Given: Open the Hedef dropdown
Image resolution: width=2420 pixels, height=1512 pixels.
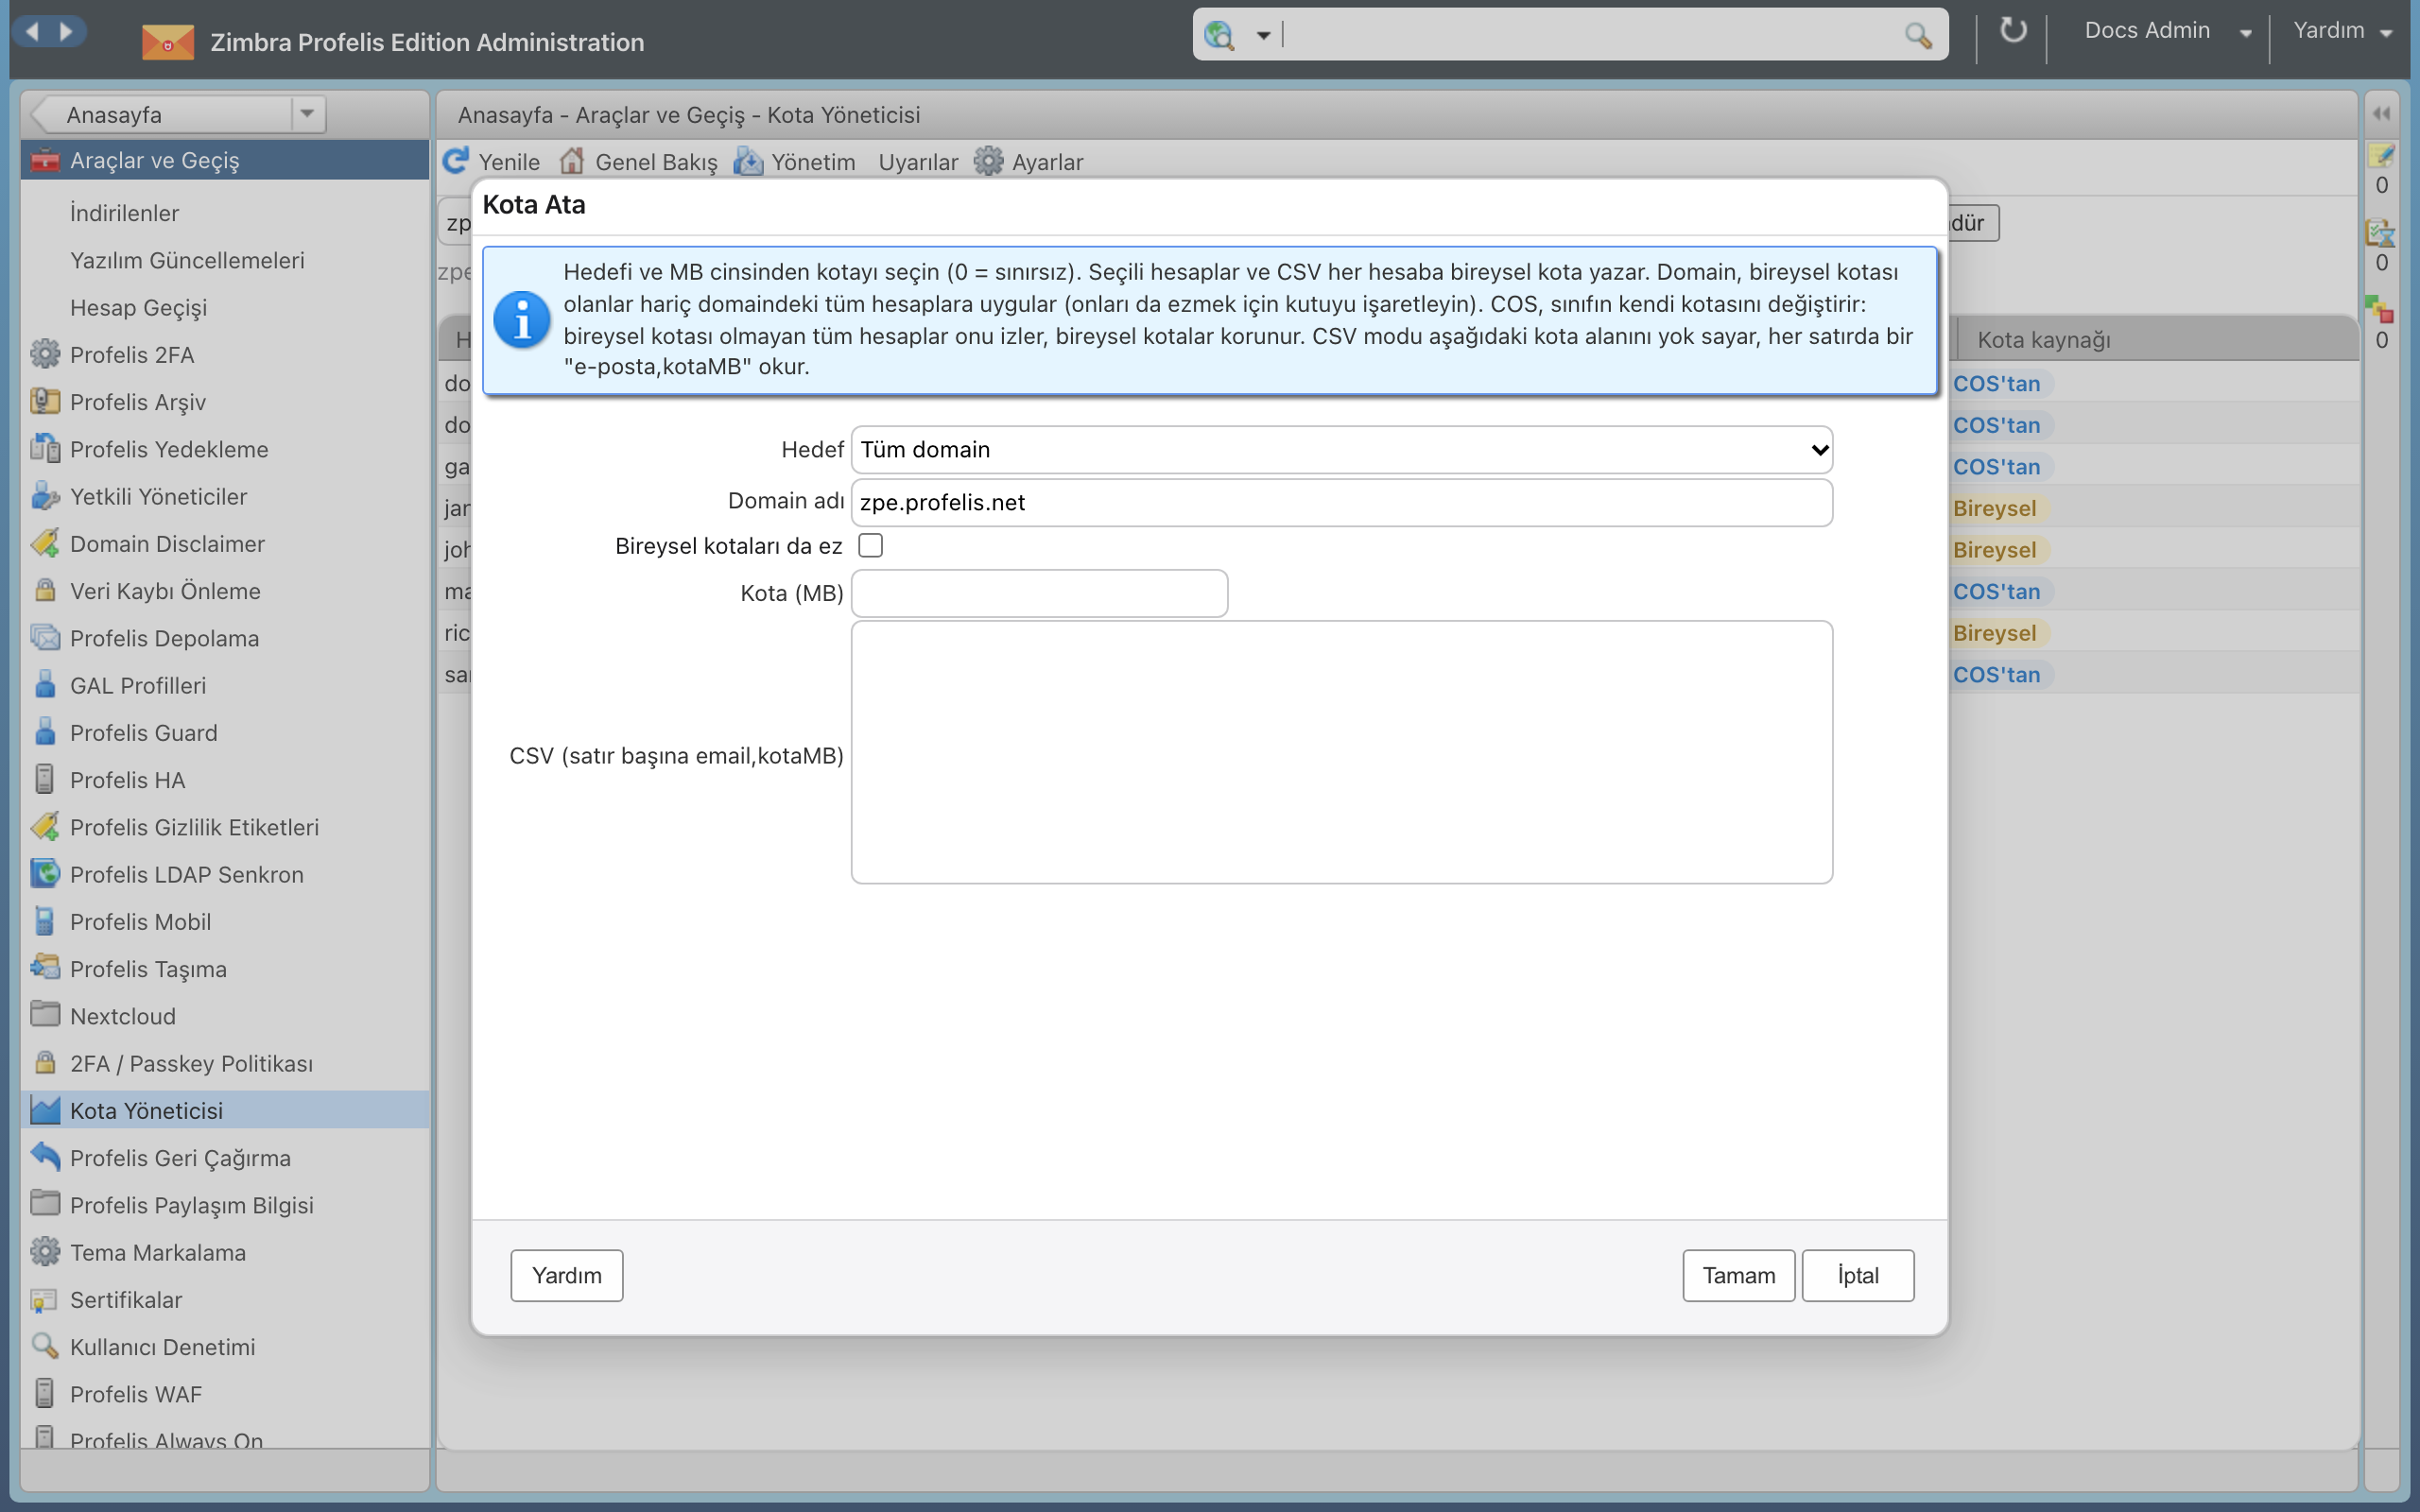Looking at the screenshot, I should [x=1341, y=450].
